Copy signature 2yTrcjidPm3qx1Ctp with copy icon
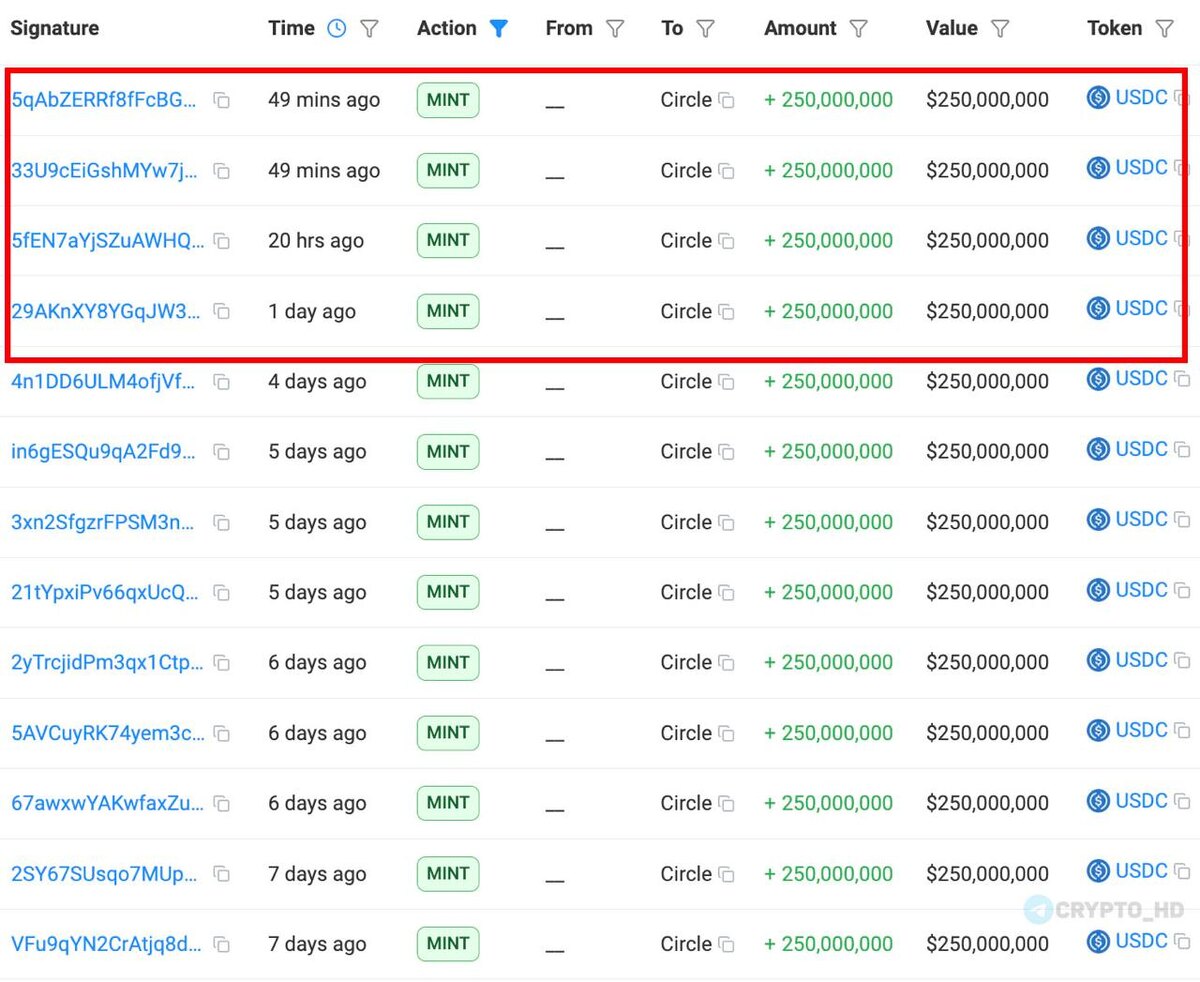Image resolution: width=1200 pixels, height=982 pixels. click(222, 663)
